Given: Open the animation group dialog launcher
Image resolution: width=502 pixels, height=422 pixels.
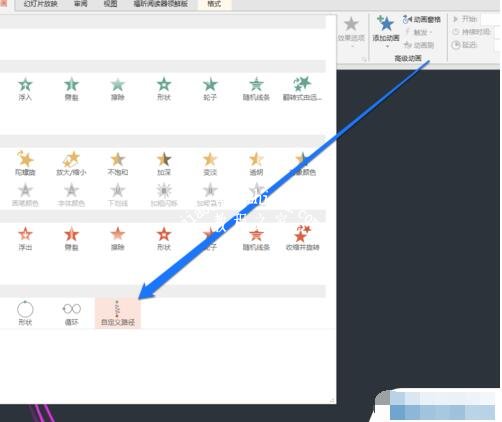Looking at the screenshot, I should (364, 60).
